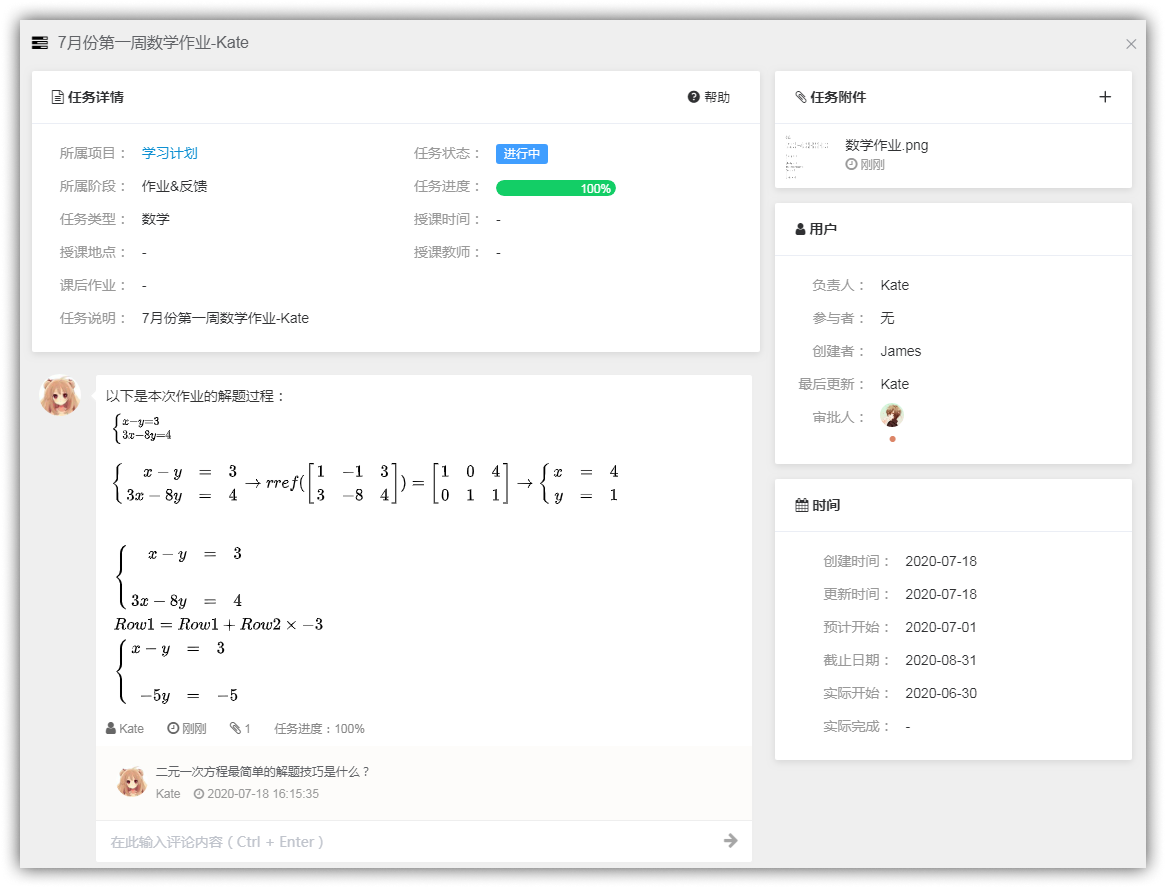Click the 100% task progress bar
Screen dimensions: 1166x888
[555, 188]
